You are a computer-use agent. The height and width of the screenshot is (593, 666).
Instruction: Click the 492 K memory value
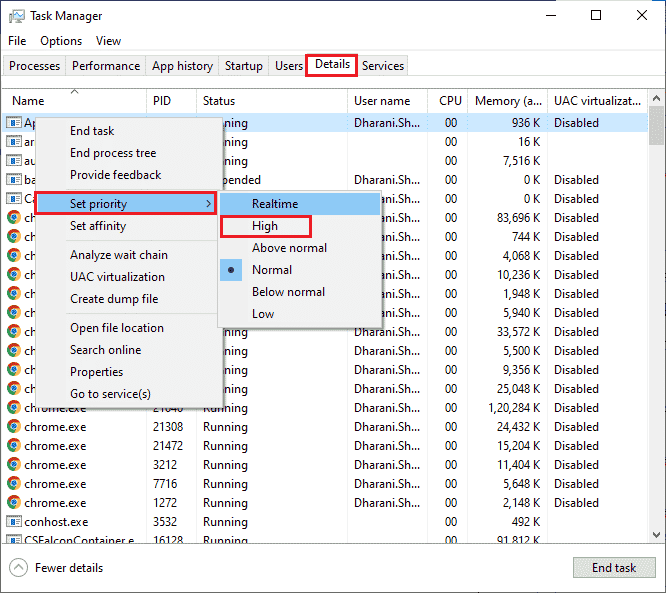(x=526, y=522)
